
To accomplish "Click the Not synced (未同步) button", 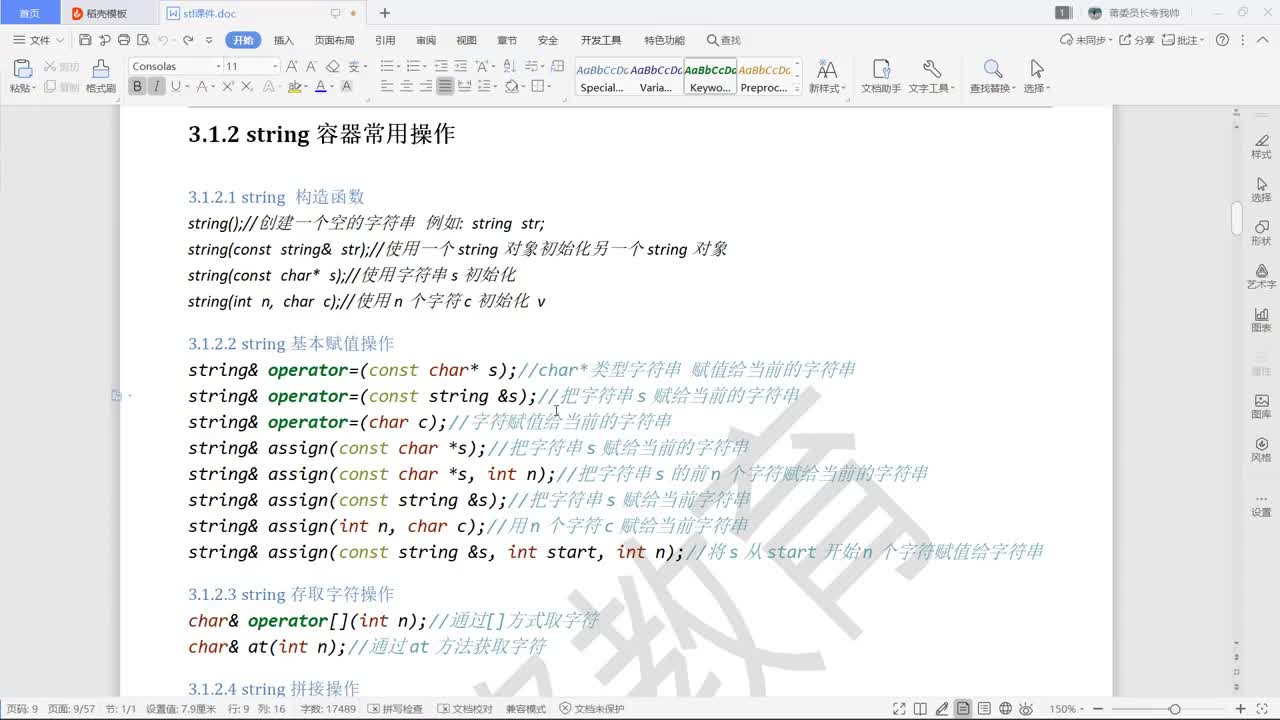I will (1085, 40).
